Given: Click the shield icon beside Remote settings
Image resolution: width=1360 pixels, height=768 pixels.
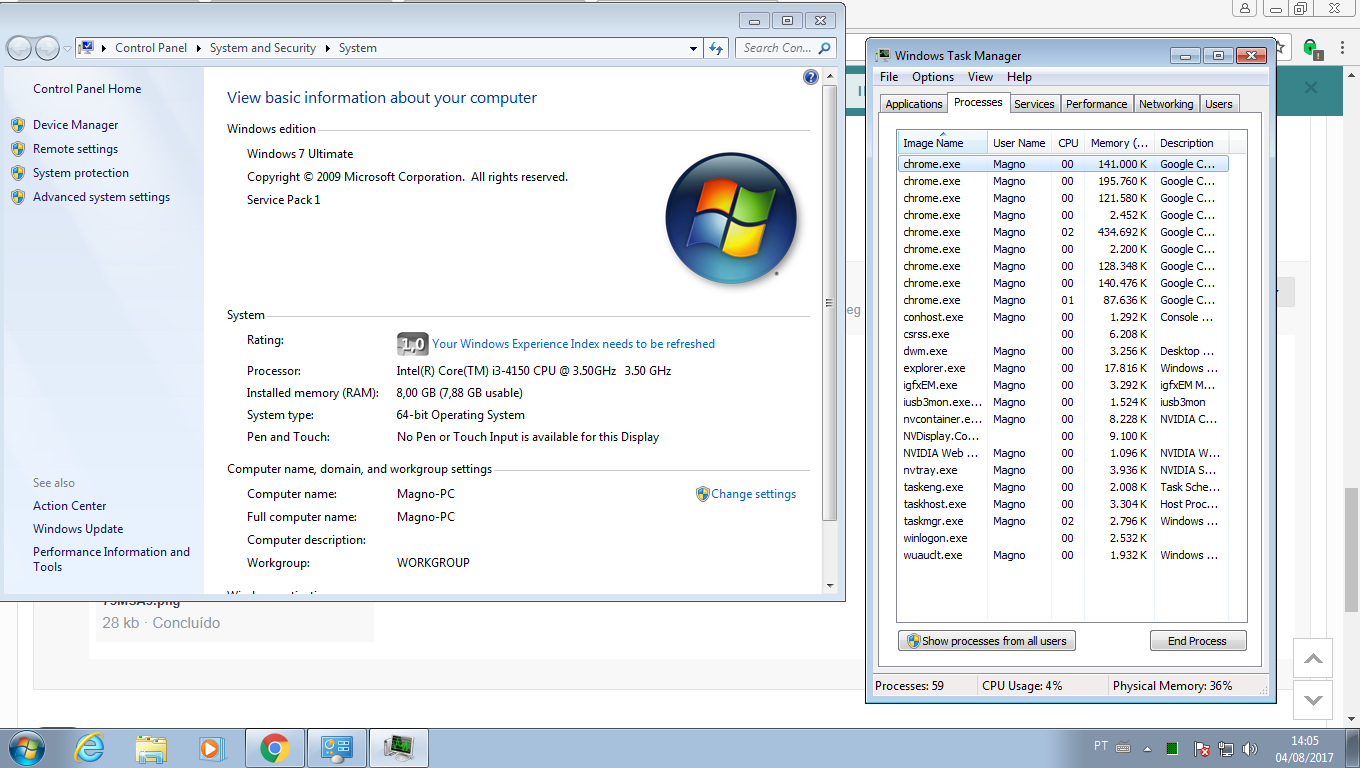Looking at the screenshot, I should [x=18, y=149].
